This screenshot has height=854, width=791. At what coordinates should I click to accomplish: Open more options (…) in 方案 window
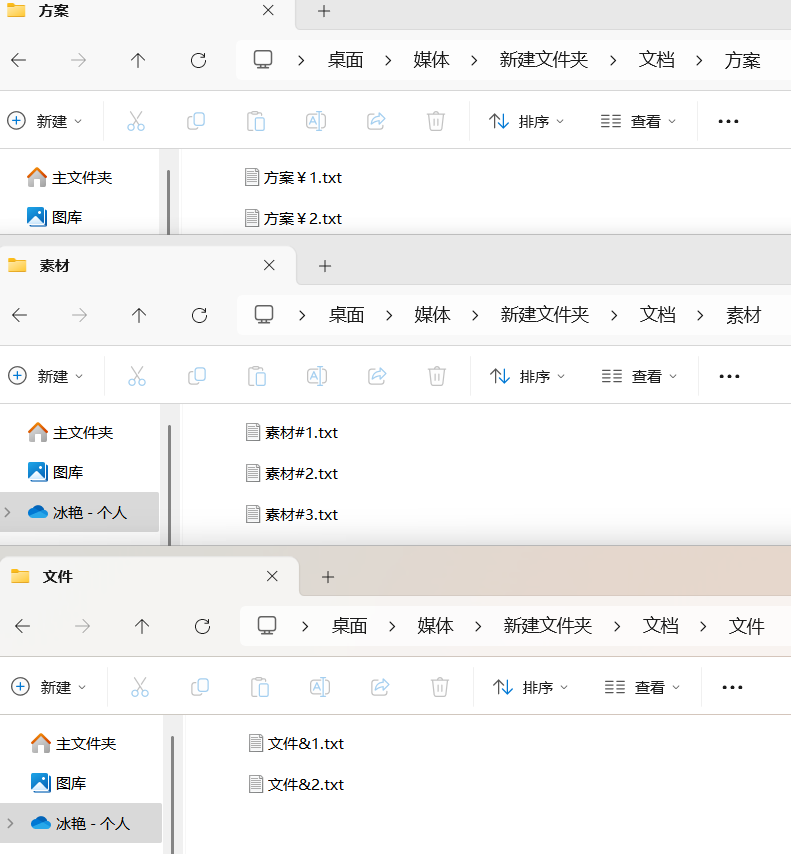[728, 121]
